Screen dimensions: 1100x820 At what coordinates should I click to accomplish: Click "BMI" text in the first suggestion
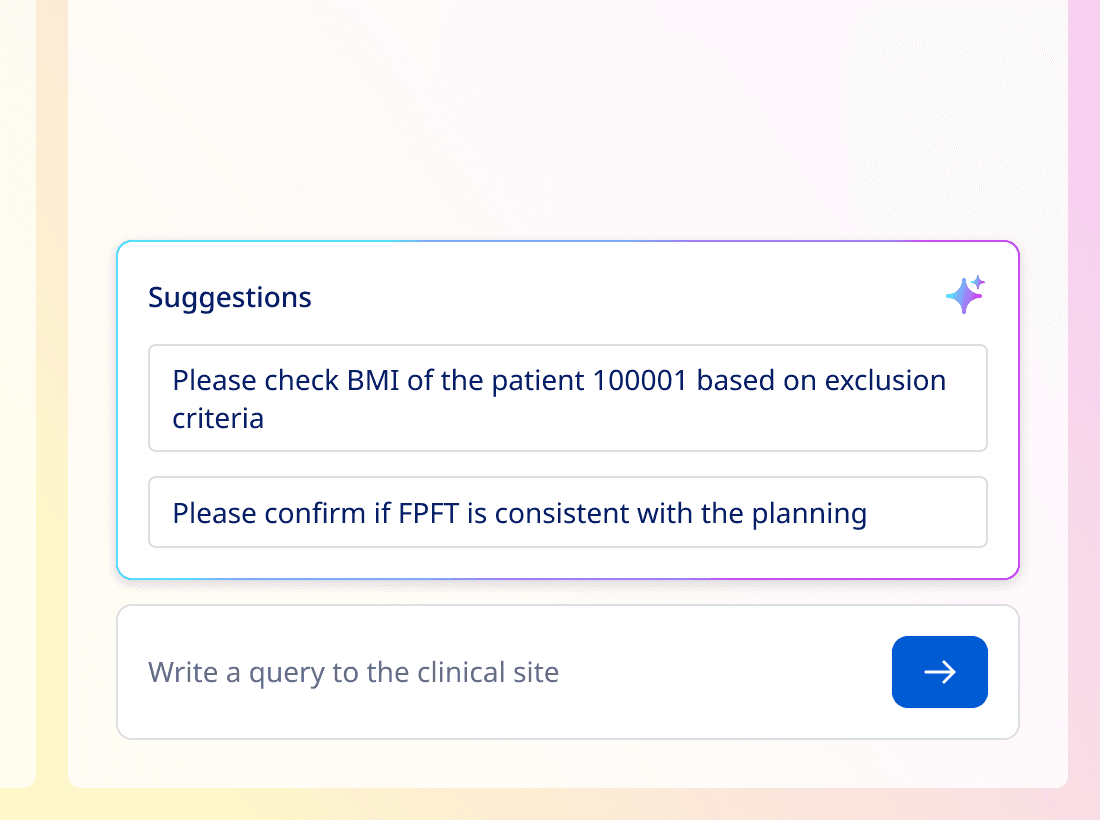pyautogui.click(x=372, y=381)
